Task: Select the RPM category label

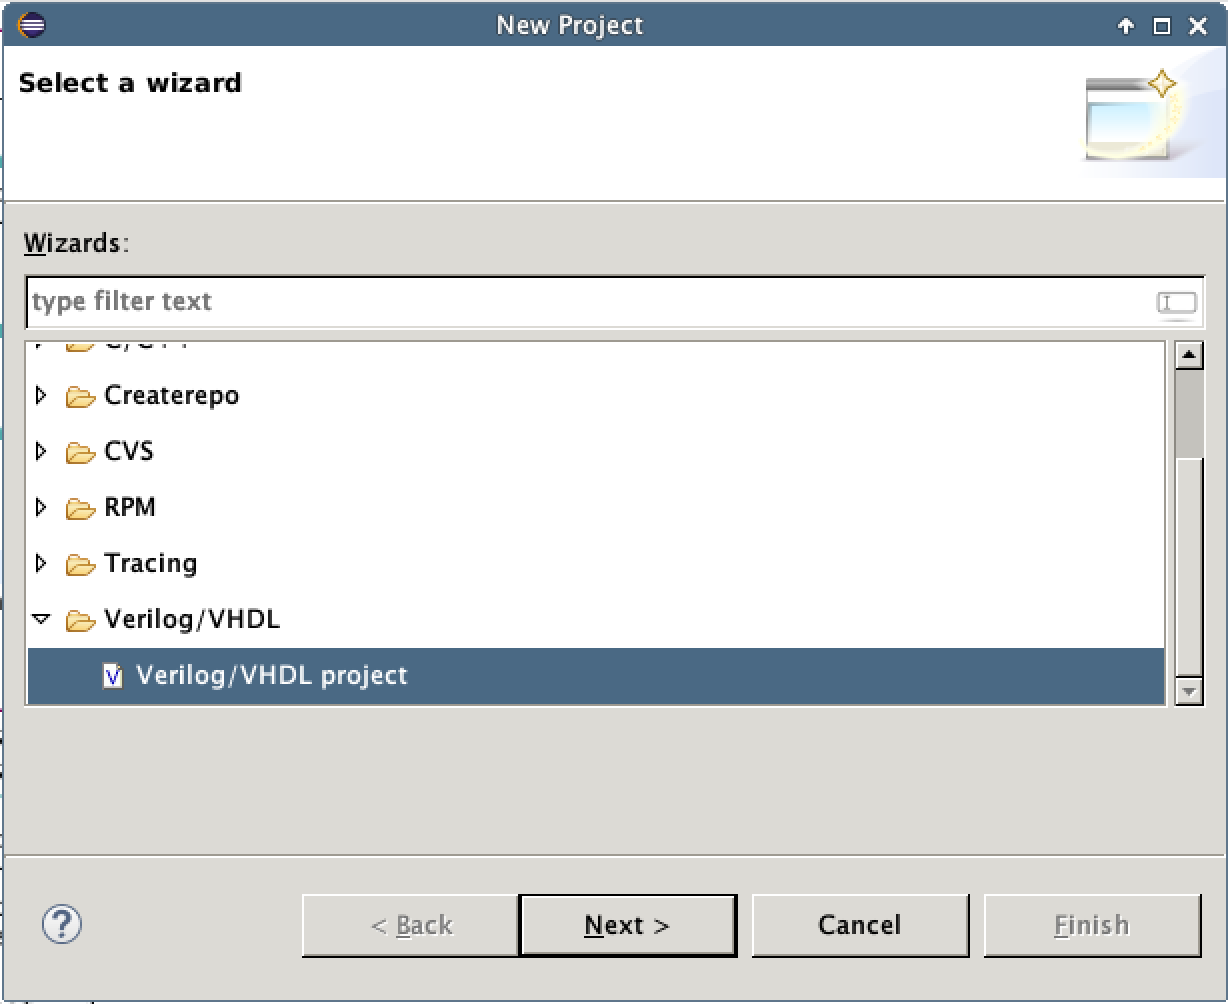Action: click(130, 508)
